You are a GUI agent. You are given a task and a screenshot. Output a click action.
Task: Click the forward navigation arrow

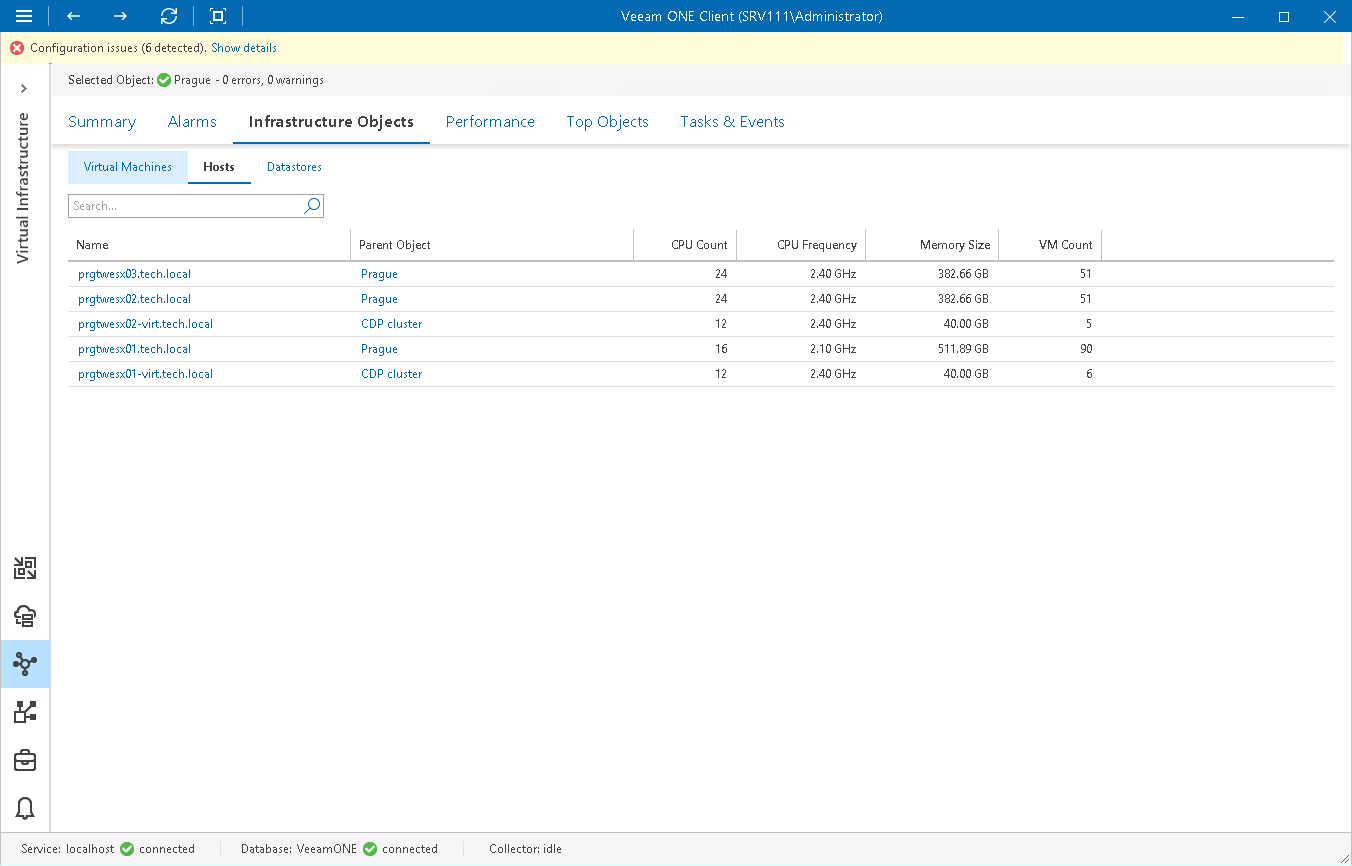pyautogui.click(x=120, y=16)
